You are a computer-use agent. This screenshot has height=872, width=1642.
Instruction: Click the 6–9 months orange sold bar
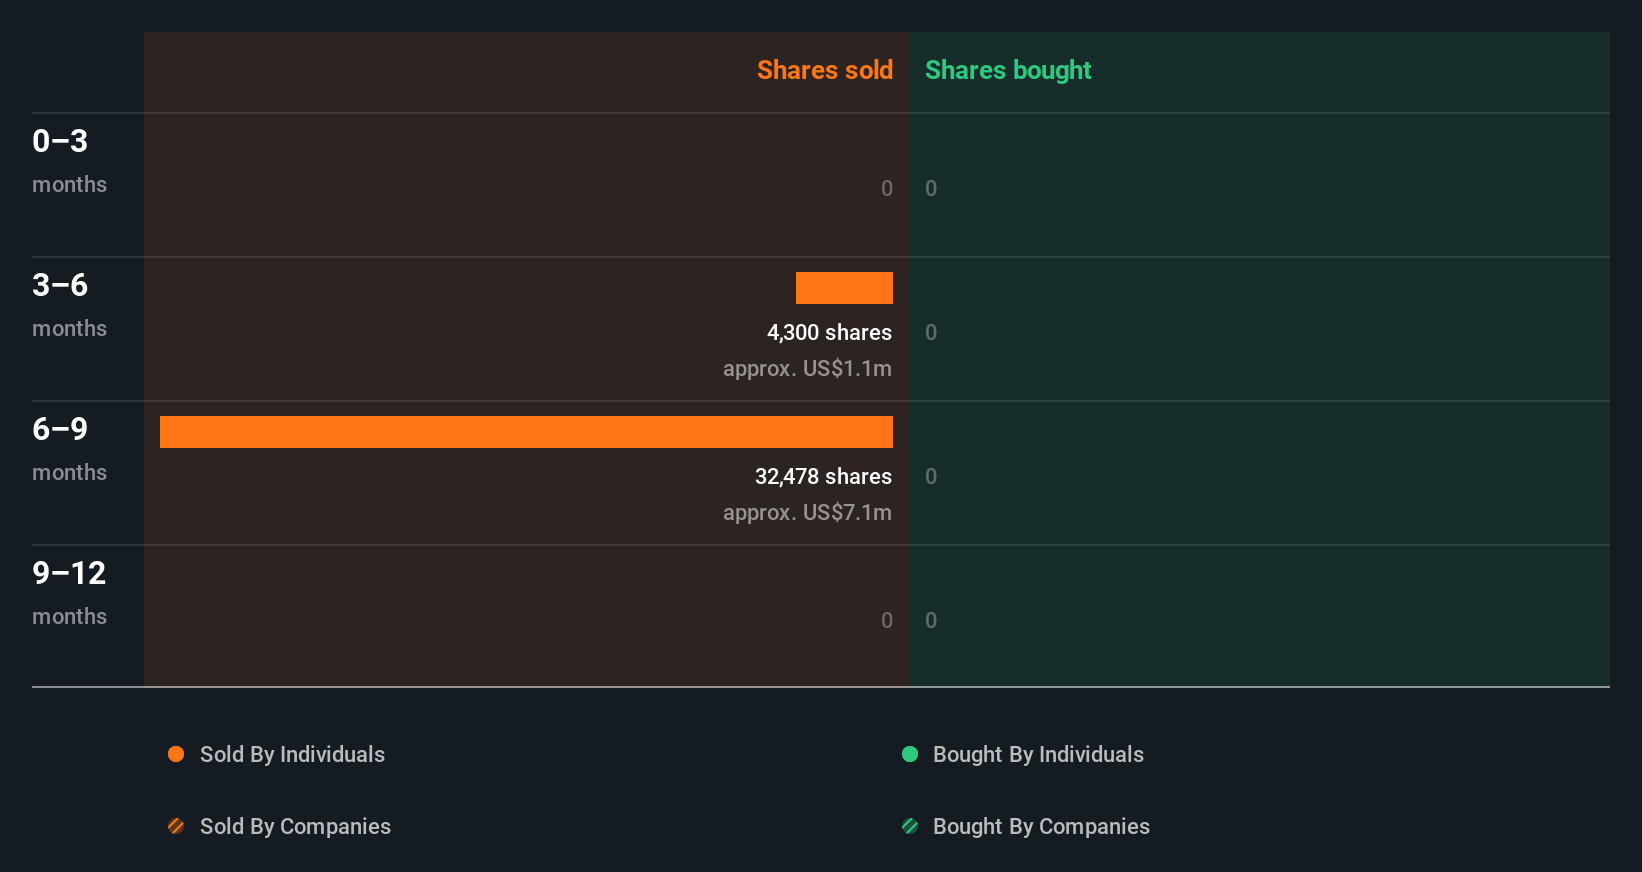(x=526, y=432)
